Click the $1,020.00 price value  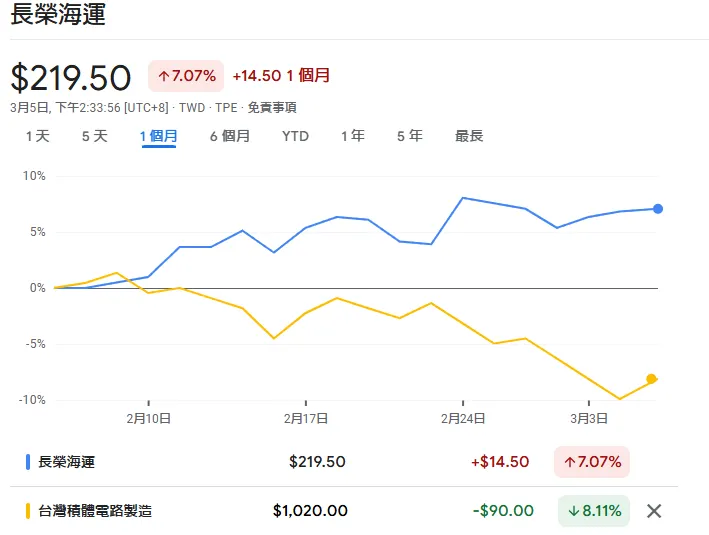(x=310, y=511)
